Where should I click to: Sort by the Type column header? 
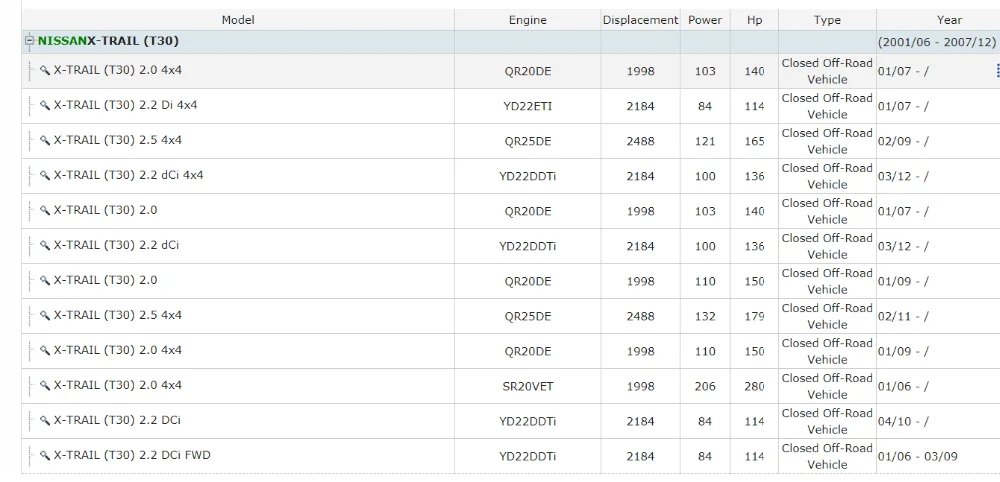(827, 20)
